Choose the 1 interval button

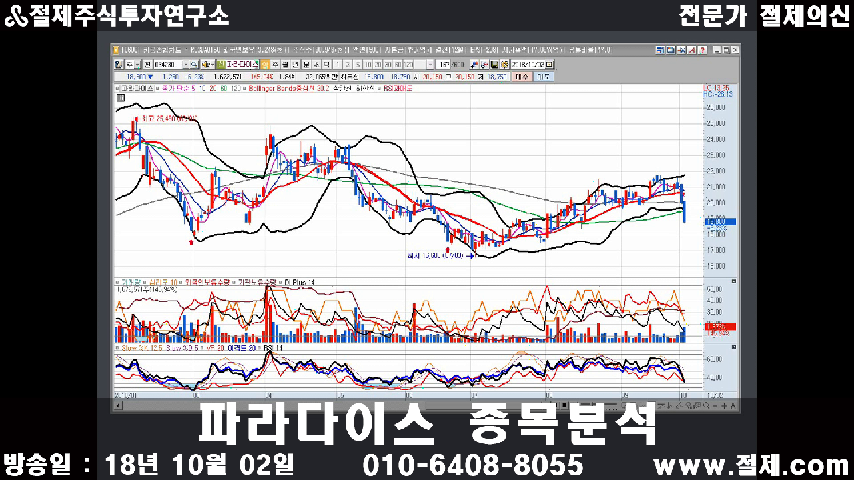tap(338, 64)
